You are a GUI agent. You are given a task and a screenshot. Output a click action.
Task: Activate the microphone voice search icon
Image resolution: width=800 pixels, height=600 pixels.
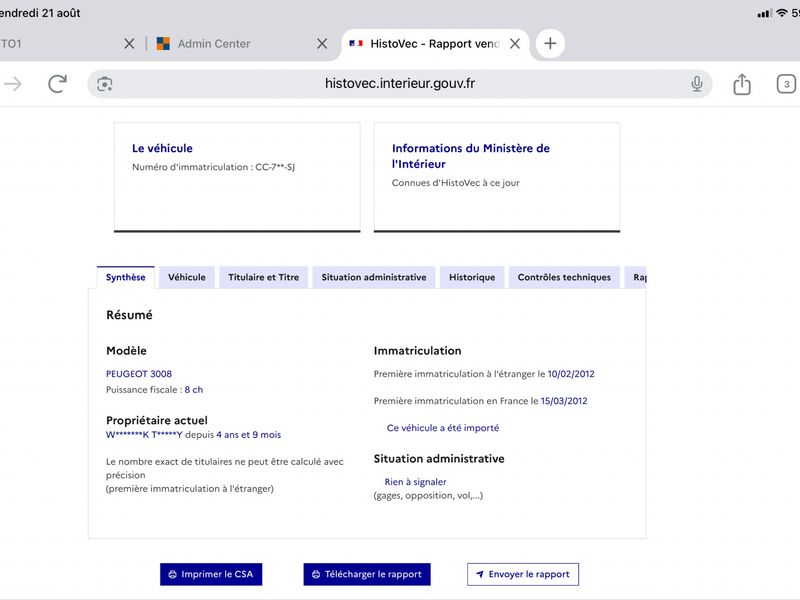pos(696,84)
